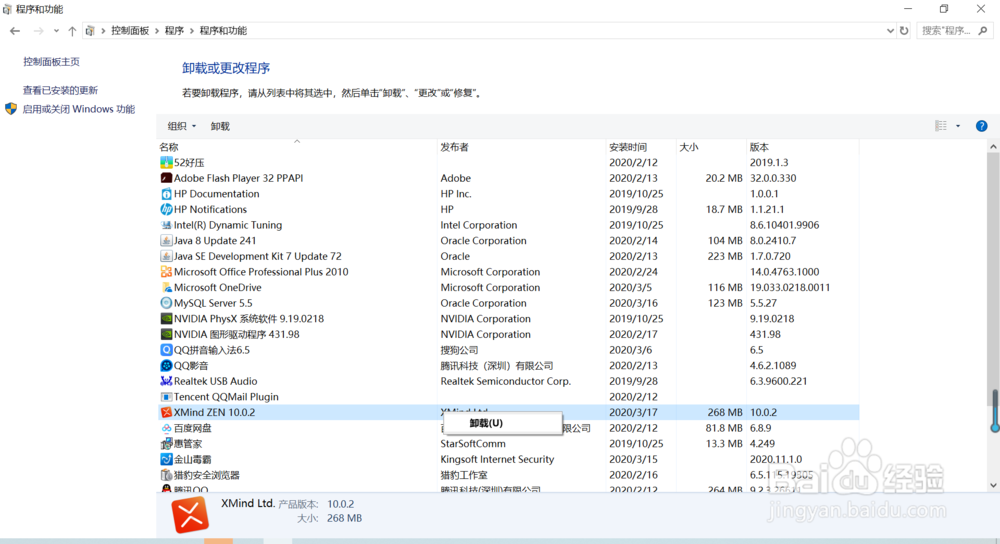Click the HP Documentation program icon
Screen dimensions: 1000x544
coord(166,194)
